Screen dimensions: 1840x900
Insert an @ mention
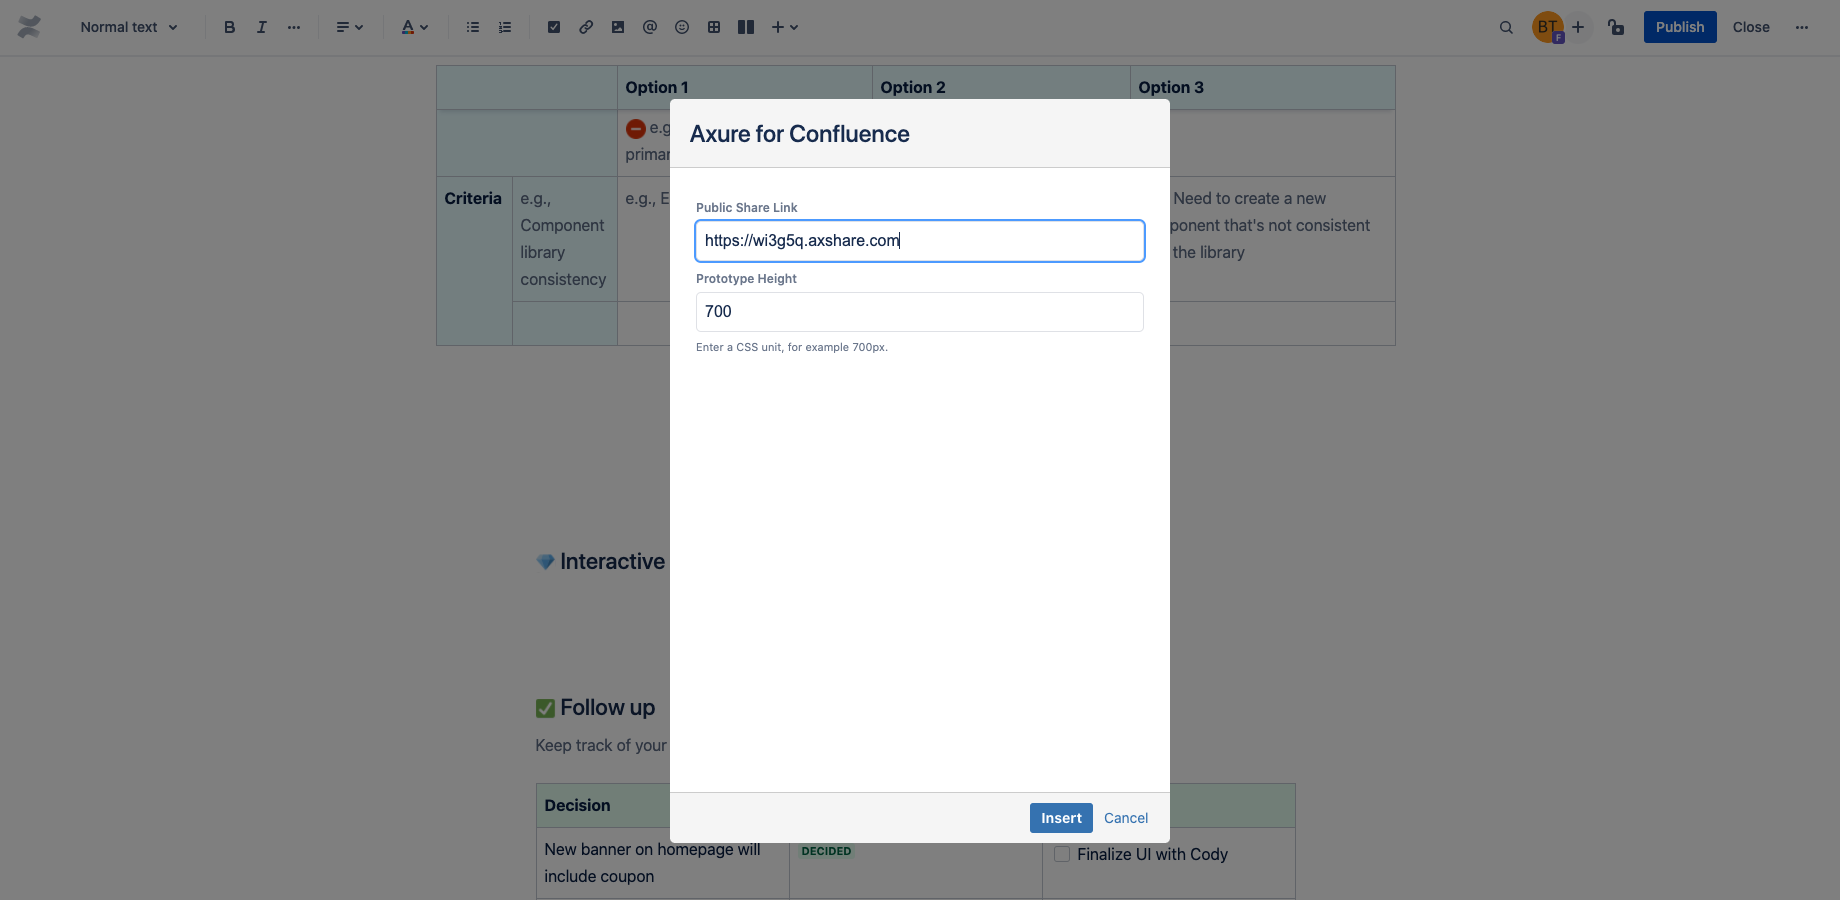650,27
